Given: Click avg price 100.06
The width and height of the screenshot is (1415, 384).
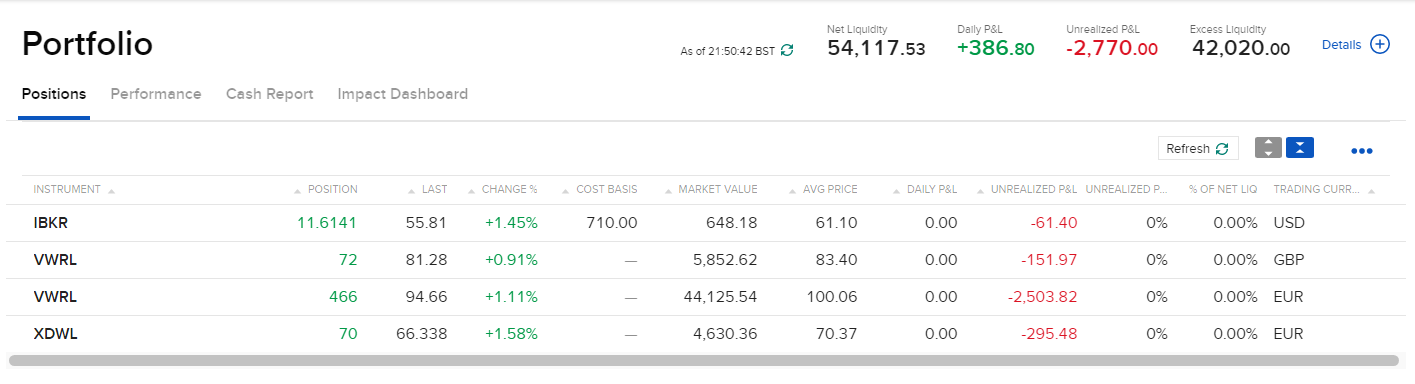Looking at the screenshot, I should coord(831,297).
